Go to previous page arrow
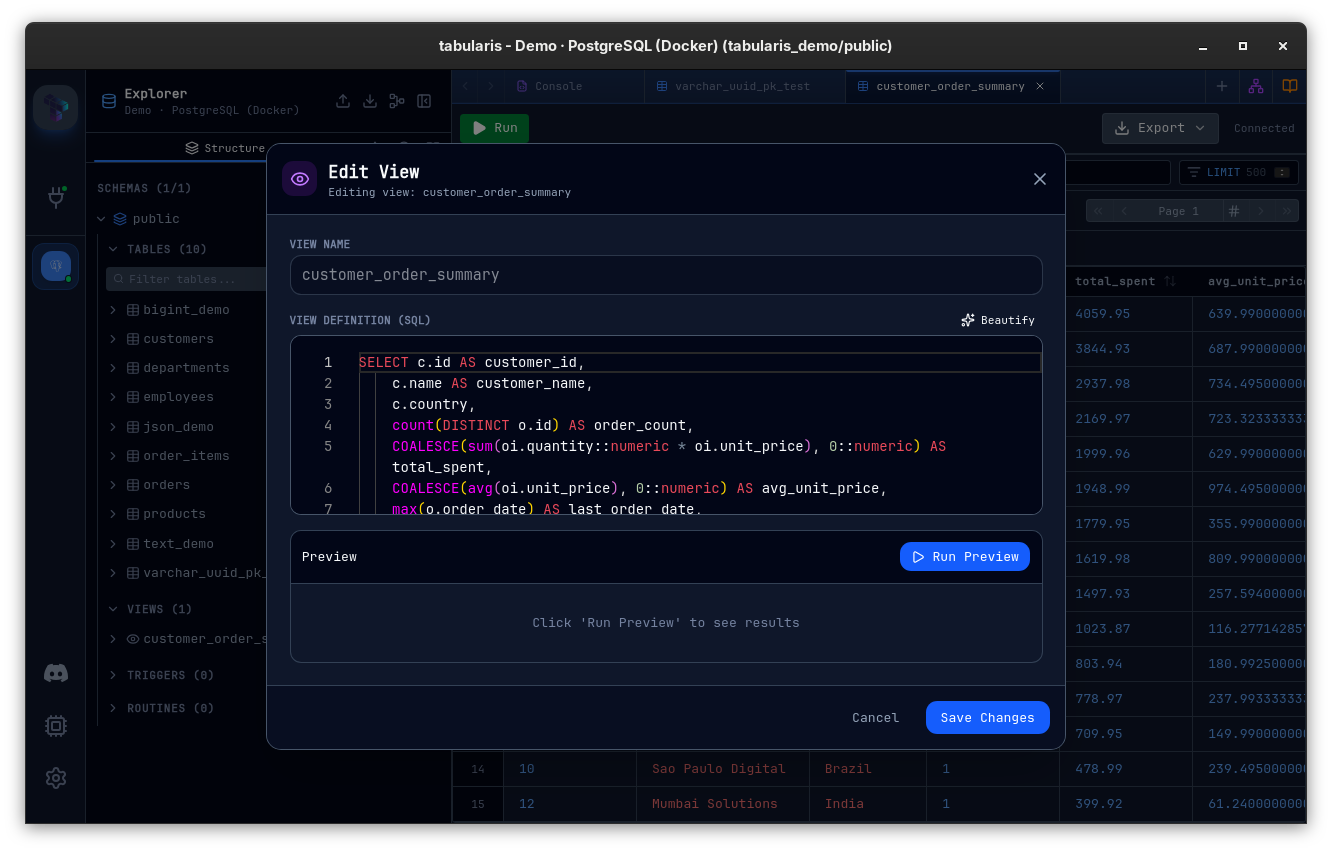 point(1124,211)
